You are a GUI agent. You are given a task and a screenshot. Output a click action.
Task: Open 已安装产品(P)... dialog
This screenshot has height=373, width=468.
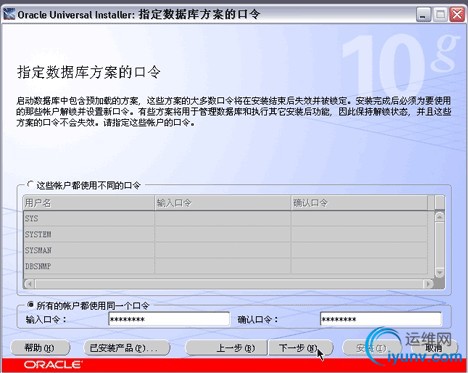coord(126,348)
